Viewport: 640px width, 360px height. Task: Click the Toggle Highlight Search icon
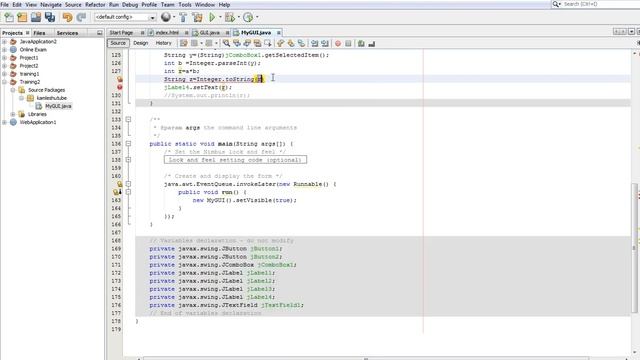pyautogui.click(x=258, y=43)
